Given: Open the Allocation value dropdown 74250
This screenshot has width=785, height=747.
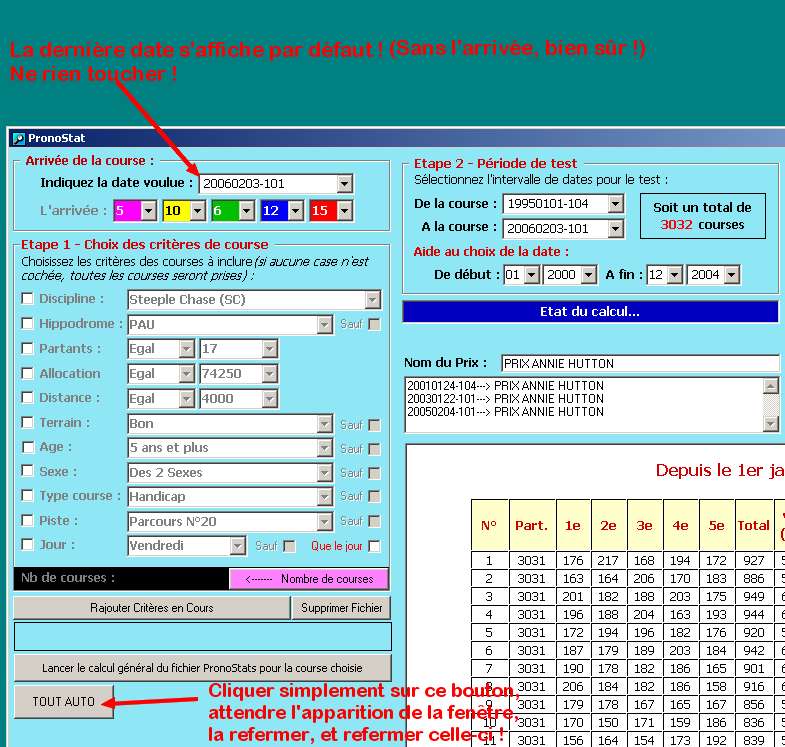Looking at the screenshot, I should 269,374.
